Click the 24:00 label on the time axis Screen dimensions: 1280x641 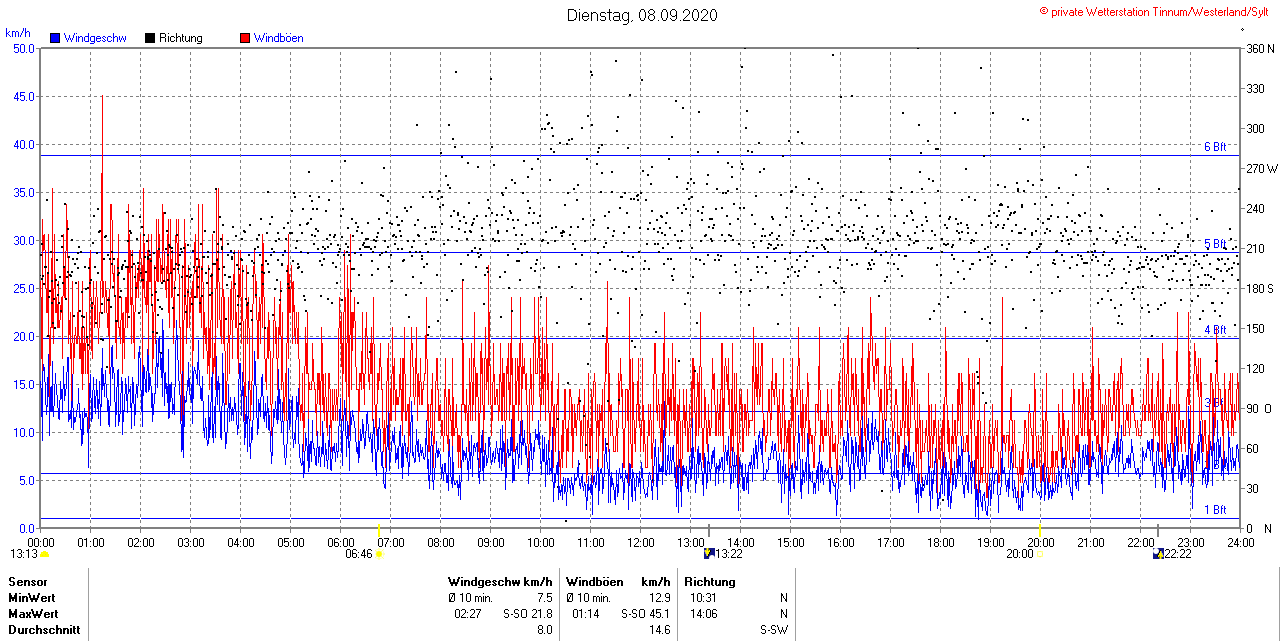(x=1240, y=542)
